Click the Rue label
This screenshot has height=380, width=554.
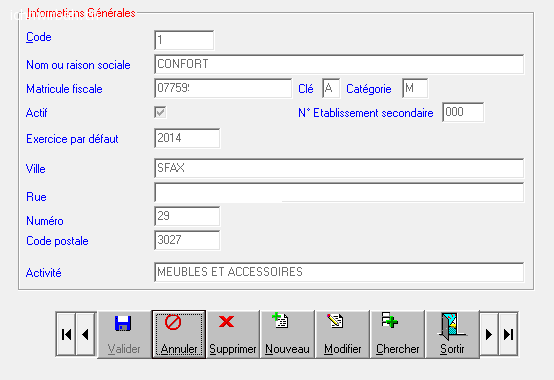36,197
